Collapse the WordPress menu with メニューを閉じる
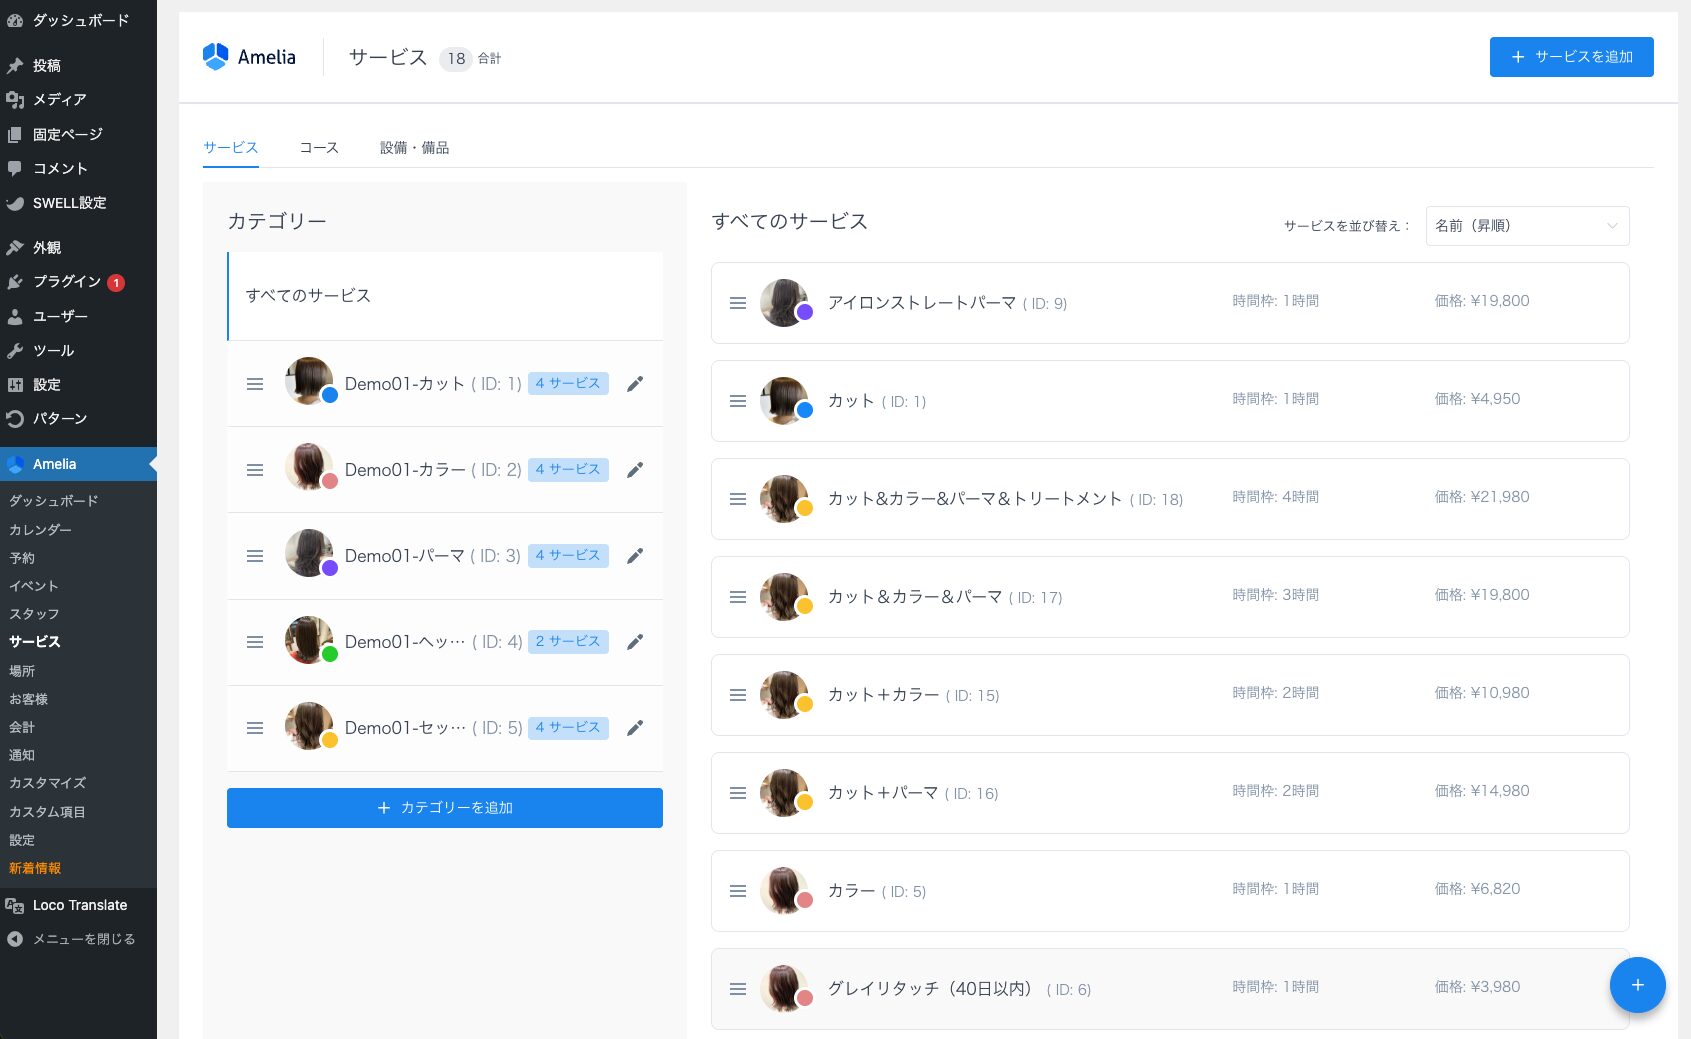Image resolution: width=1691 pixels, height=1039 pixels. tap(83, 939)
